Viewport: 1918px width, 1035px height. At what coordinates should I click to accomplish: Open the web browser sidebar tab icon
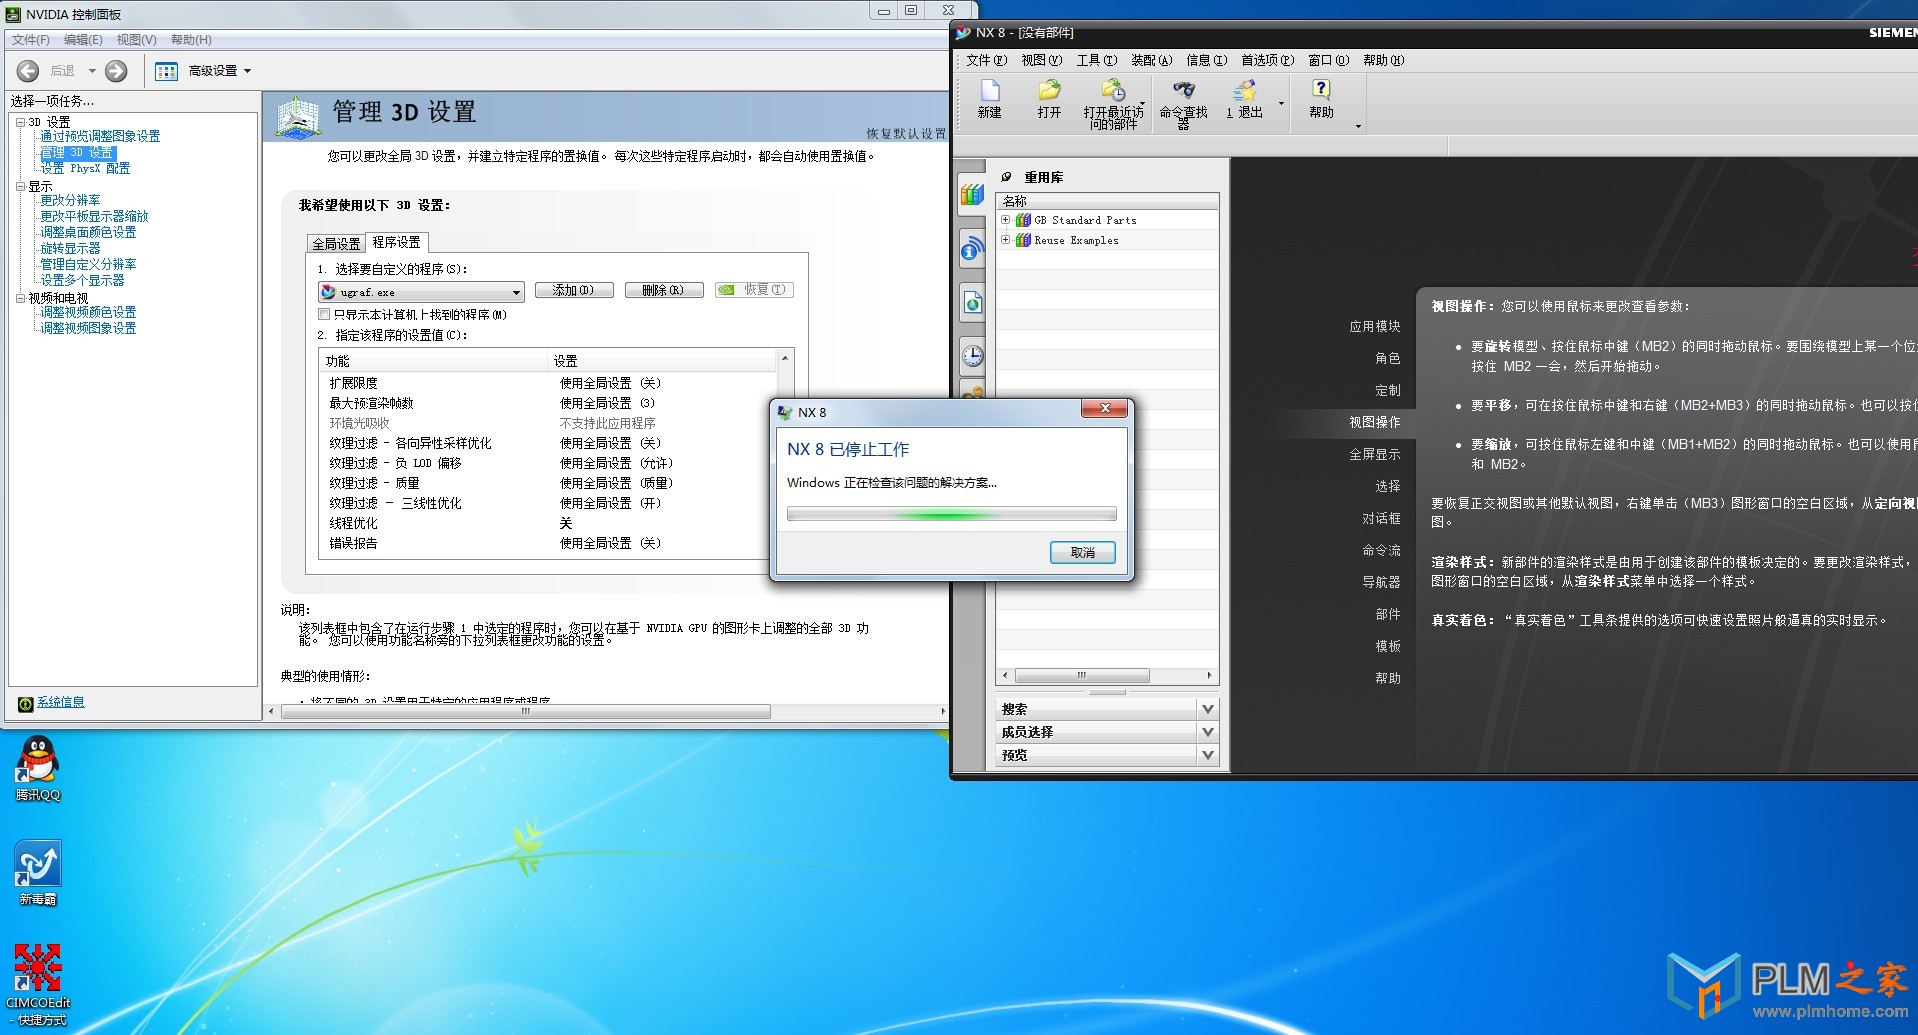point(972,302)
